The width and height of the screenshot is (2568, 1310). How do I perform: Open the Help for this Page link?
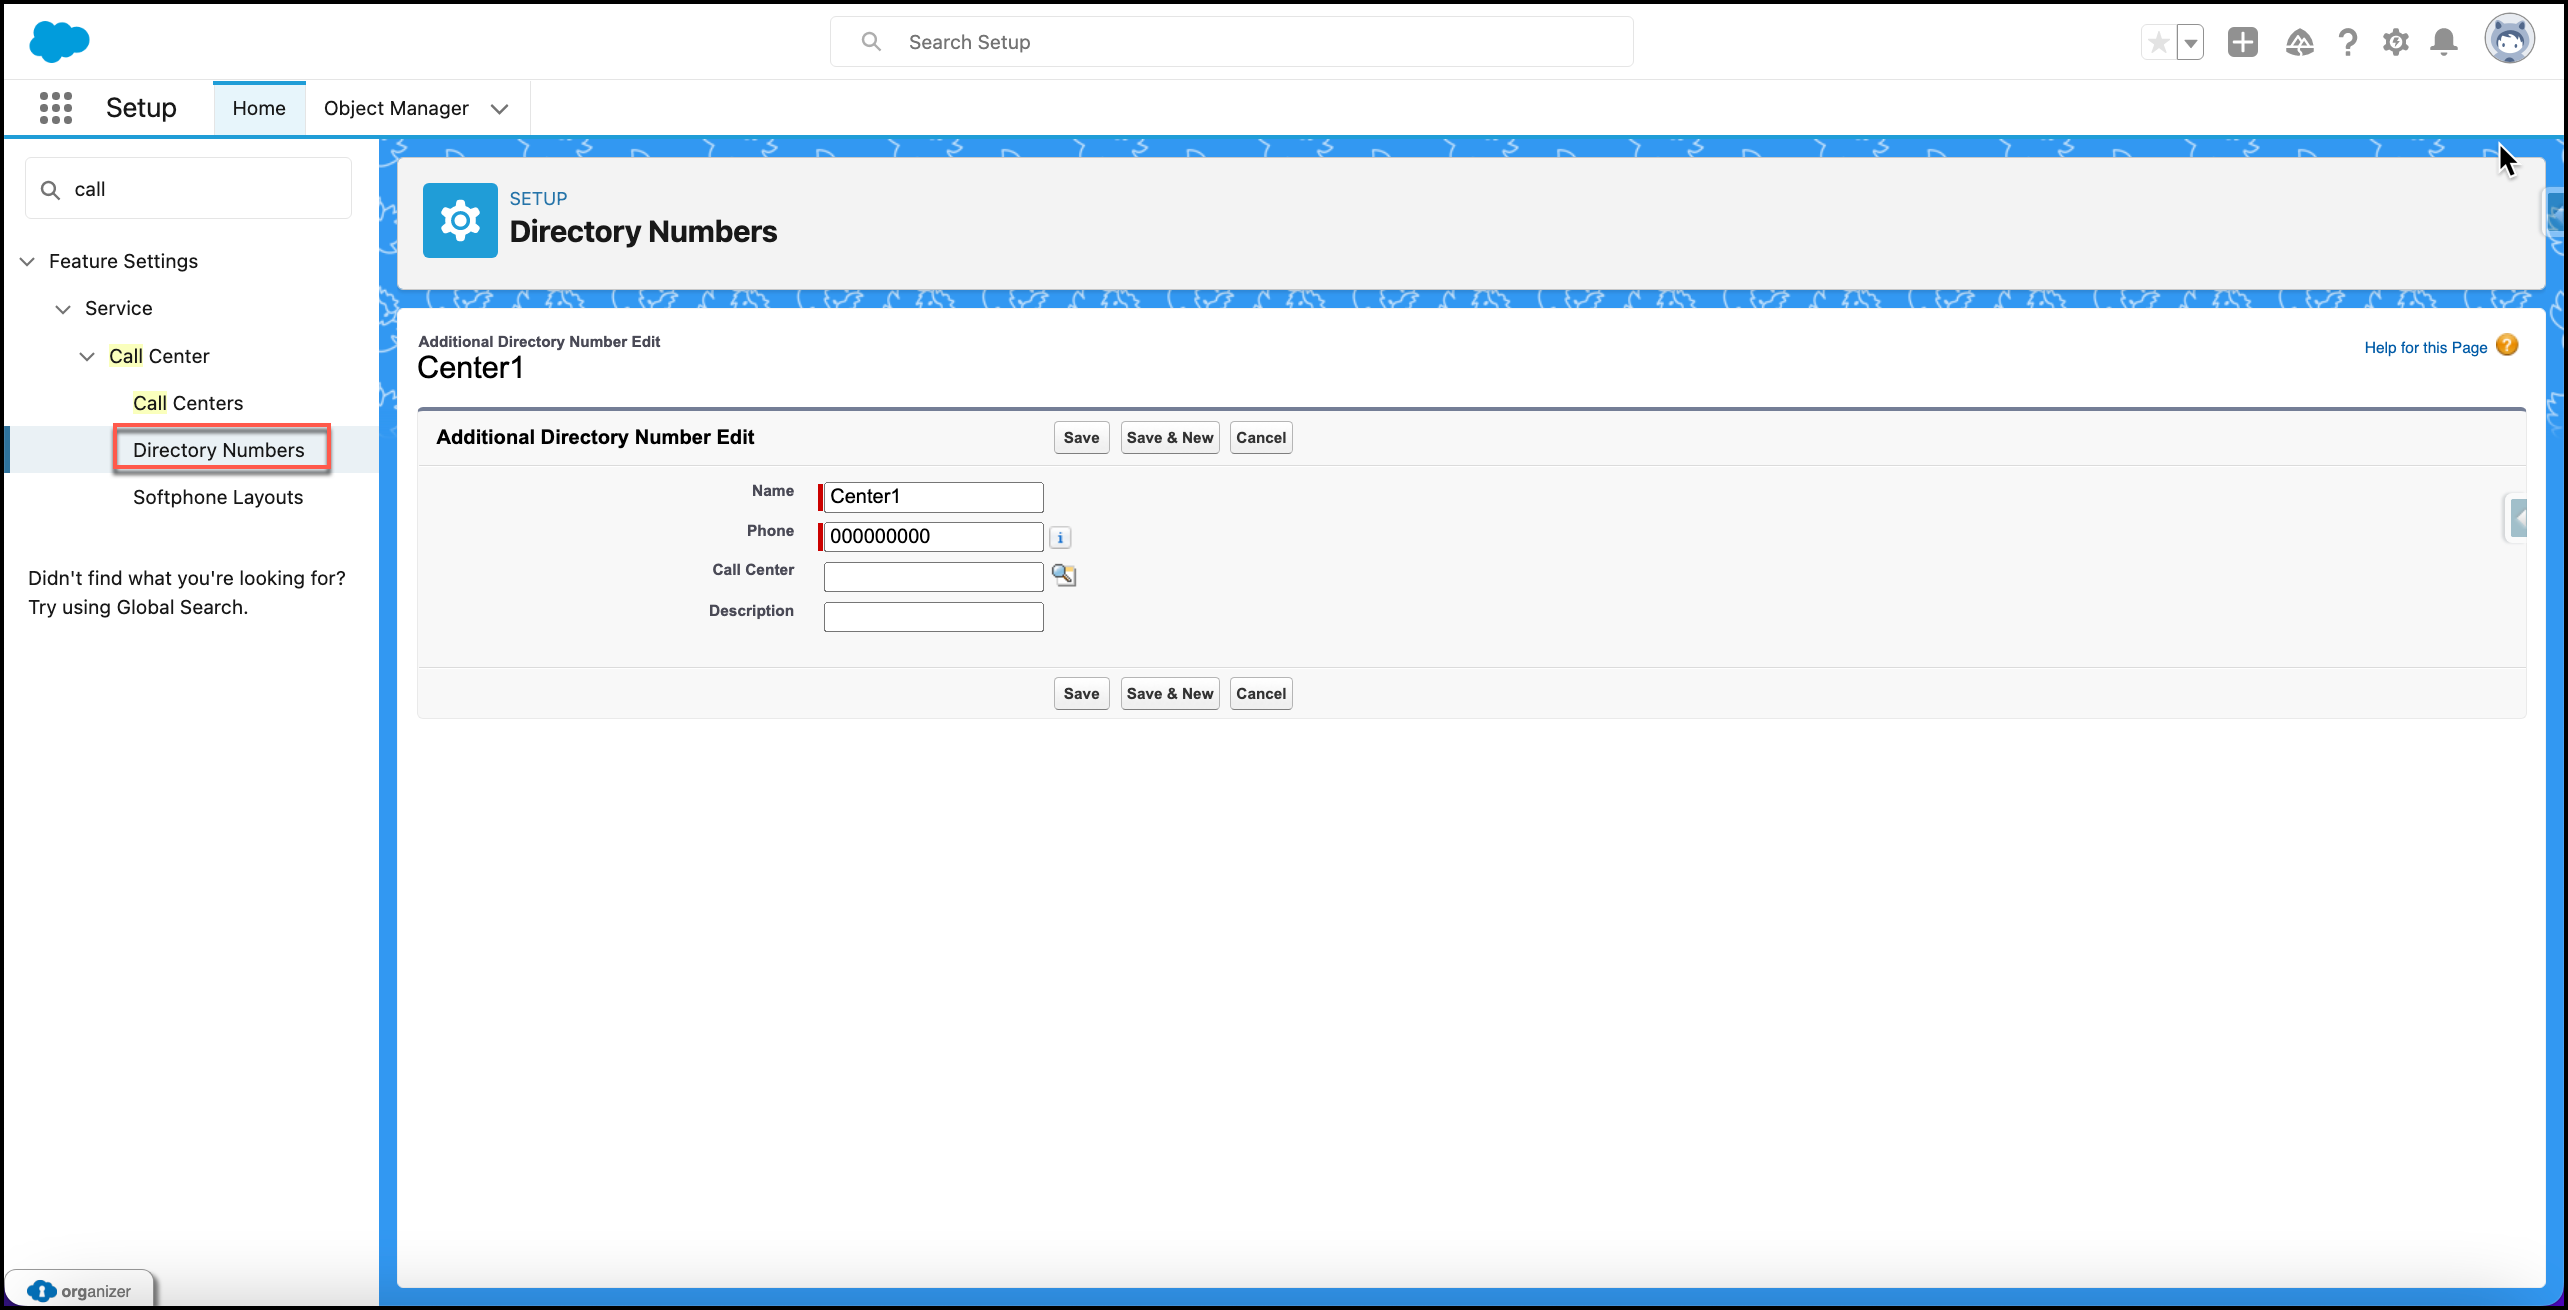tap(2425, 347)
